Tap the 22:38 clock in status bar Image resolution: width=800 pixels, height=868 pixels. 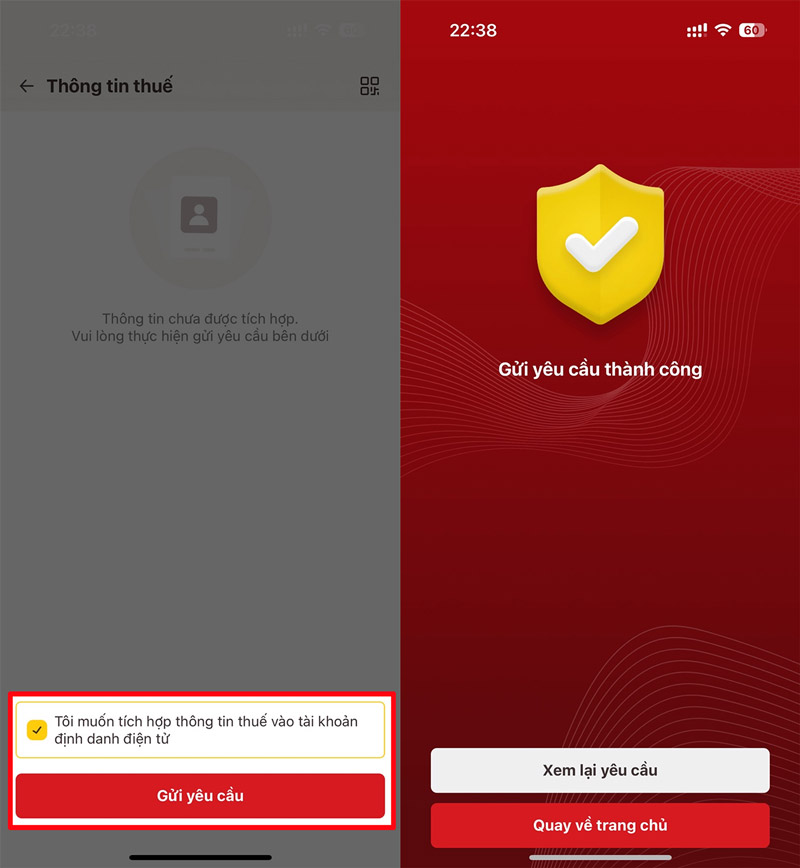pyautogui.click(x=473, y=30)
